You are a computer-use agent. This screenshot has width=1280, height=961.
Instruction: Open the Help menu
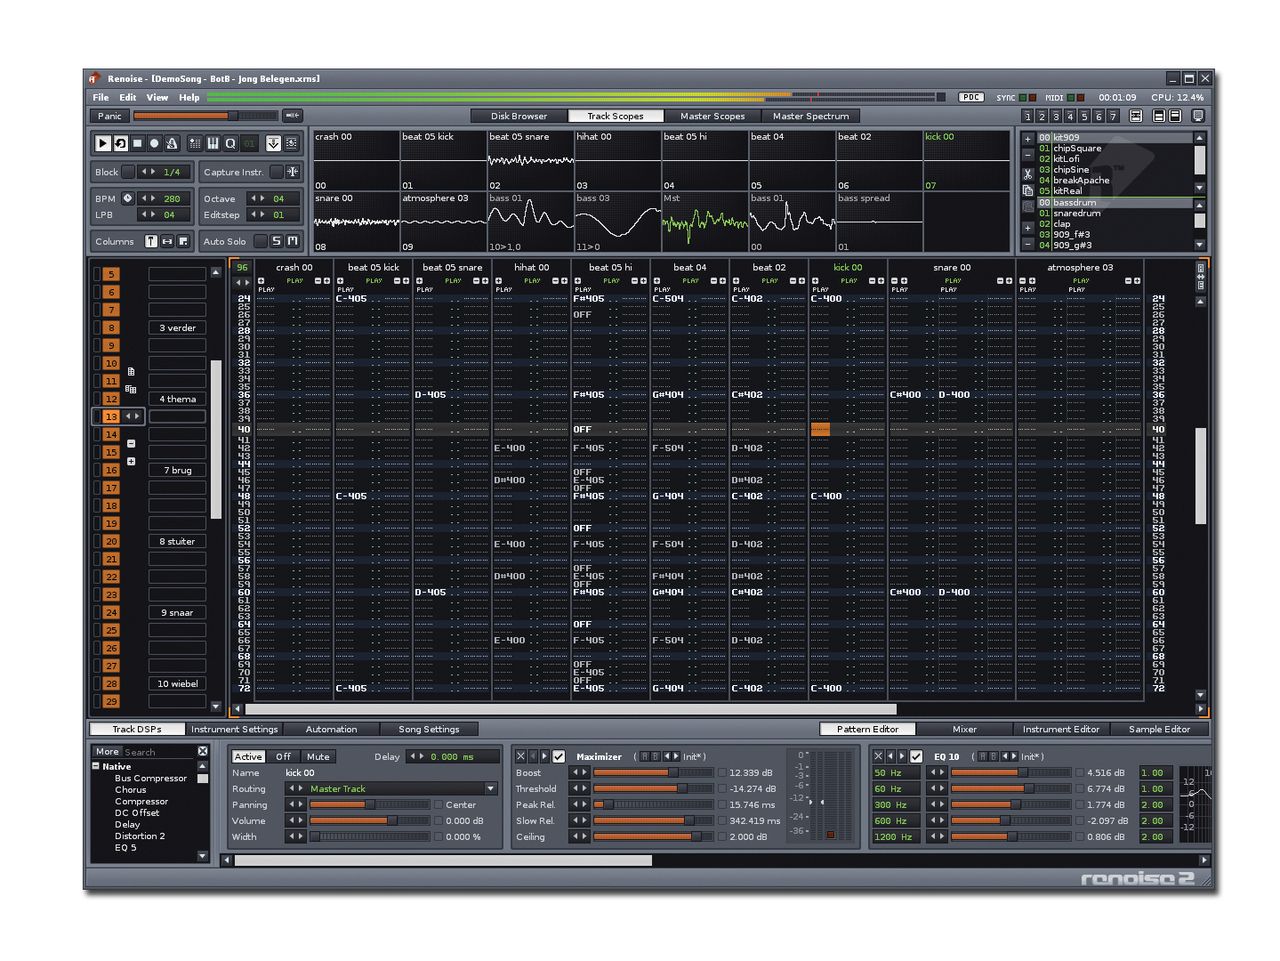click(189, 97)
